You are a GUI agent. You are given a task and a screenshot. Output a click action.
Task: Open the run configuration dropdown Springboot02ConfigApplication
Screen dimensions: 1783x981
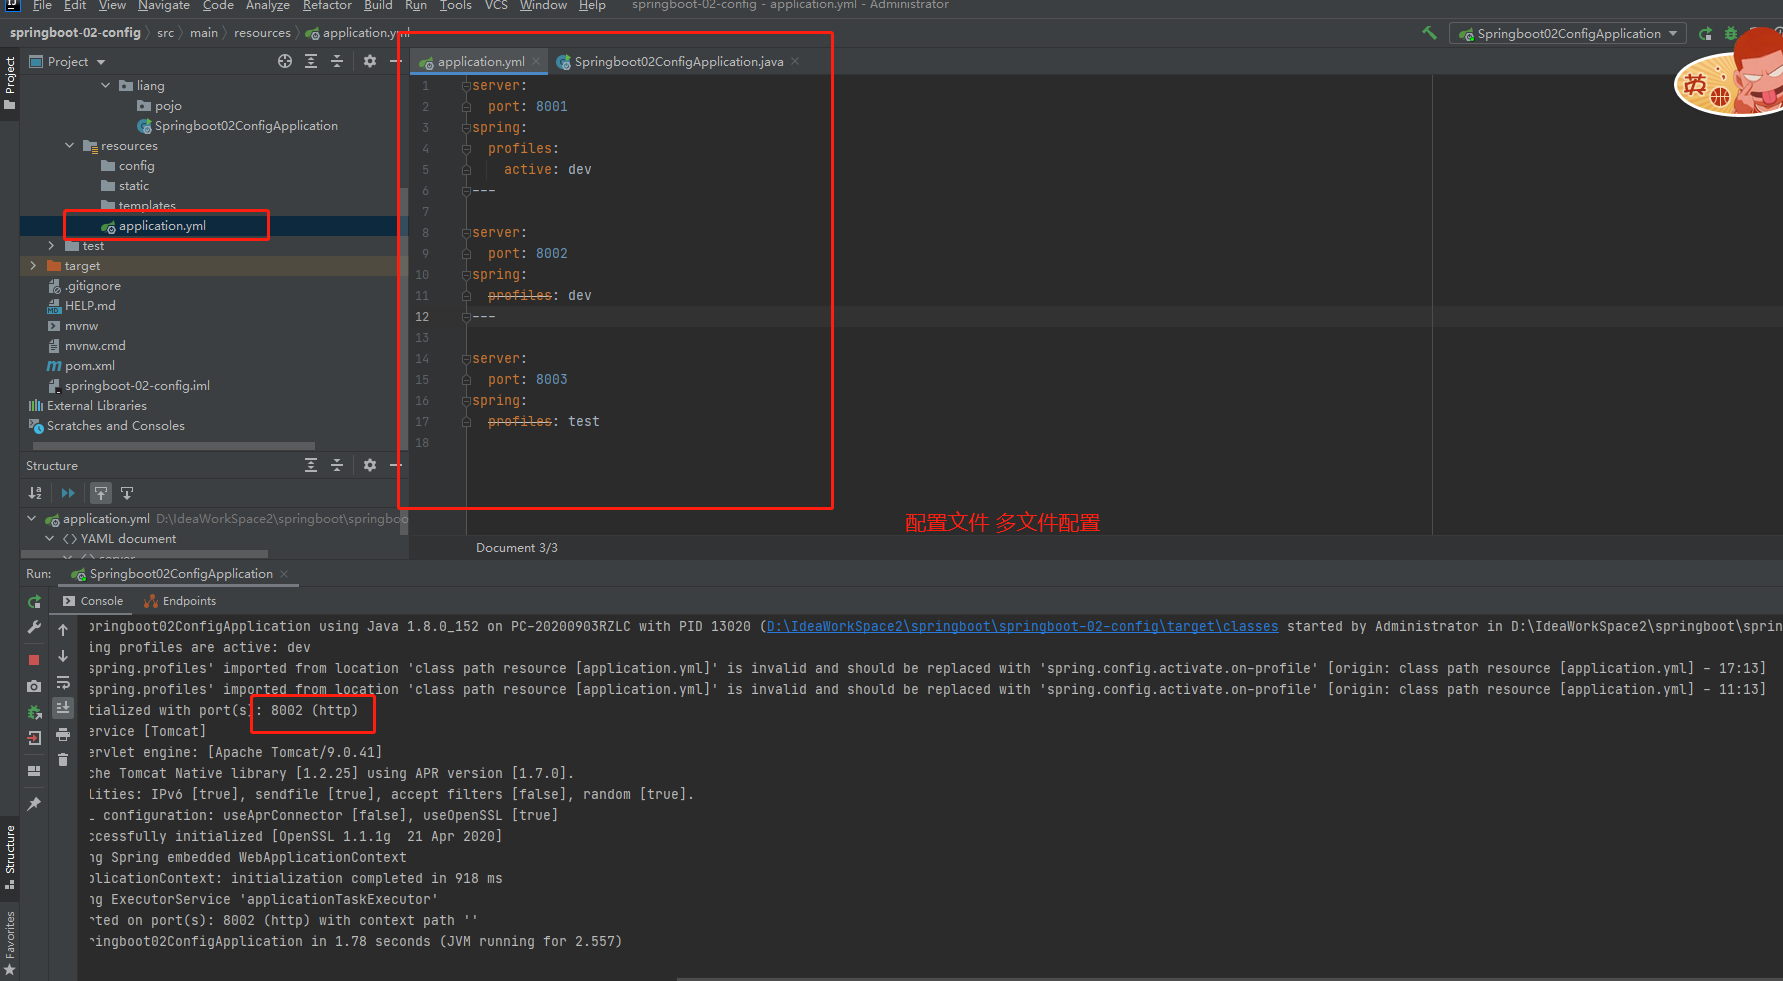point(1567,33)
